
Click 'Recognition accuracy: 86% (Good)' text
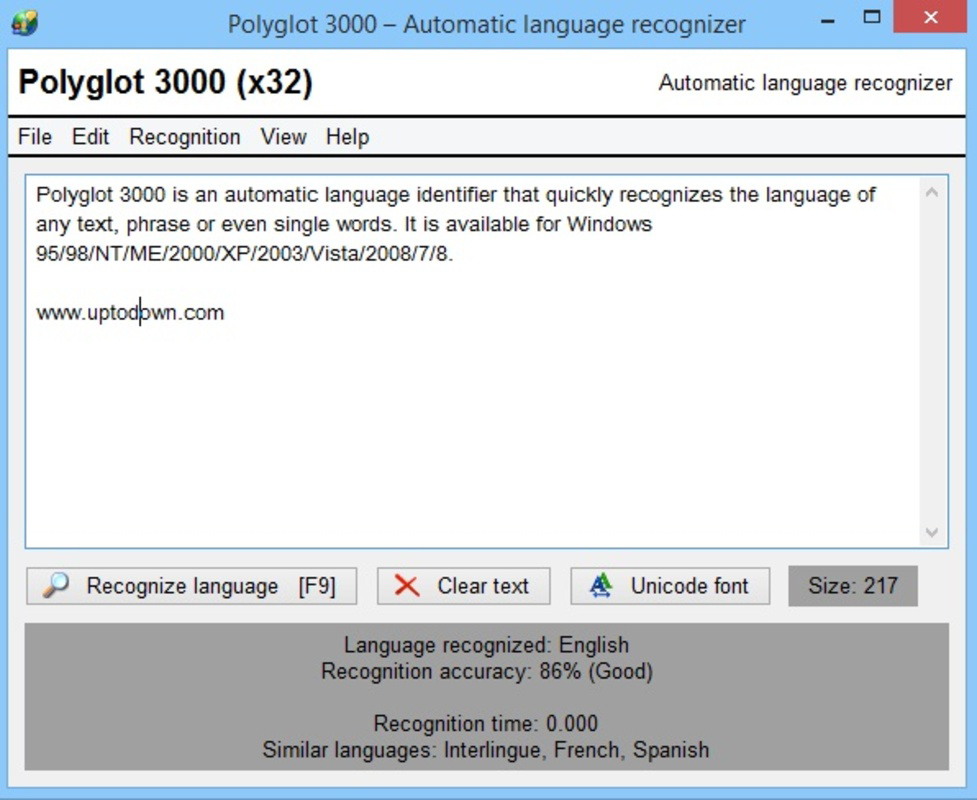click(x=487, y=672)
